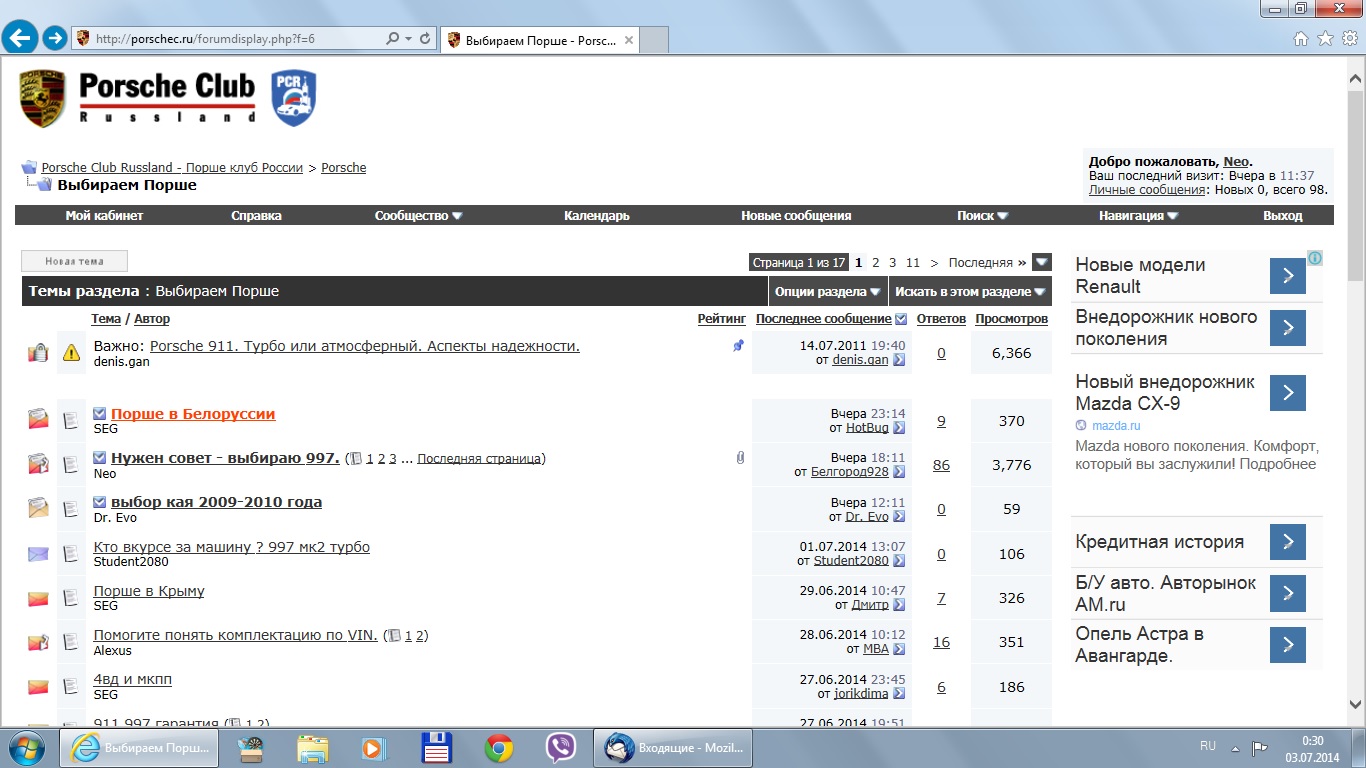
Task: Open the Новые модели Renault ad arrow
Action: [x=1288, y=276]
